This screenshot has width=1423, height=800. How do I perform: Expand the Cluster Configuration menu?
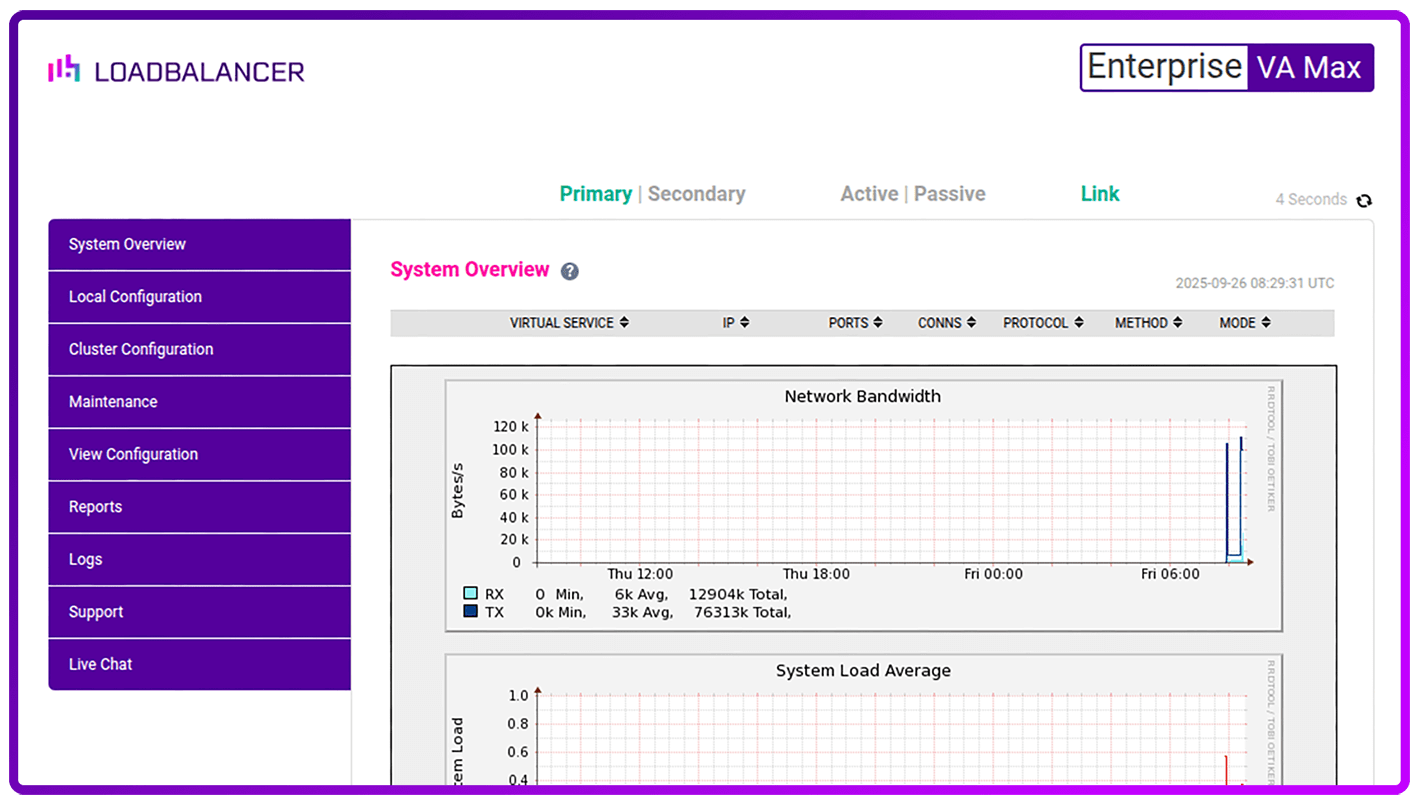(141, 349)
